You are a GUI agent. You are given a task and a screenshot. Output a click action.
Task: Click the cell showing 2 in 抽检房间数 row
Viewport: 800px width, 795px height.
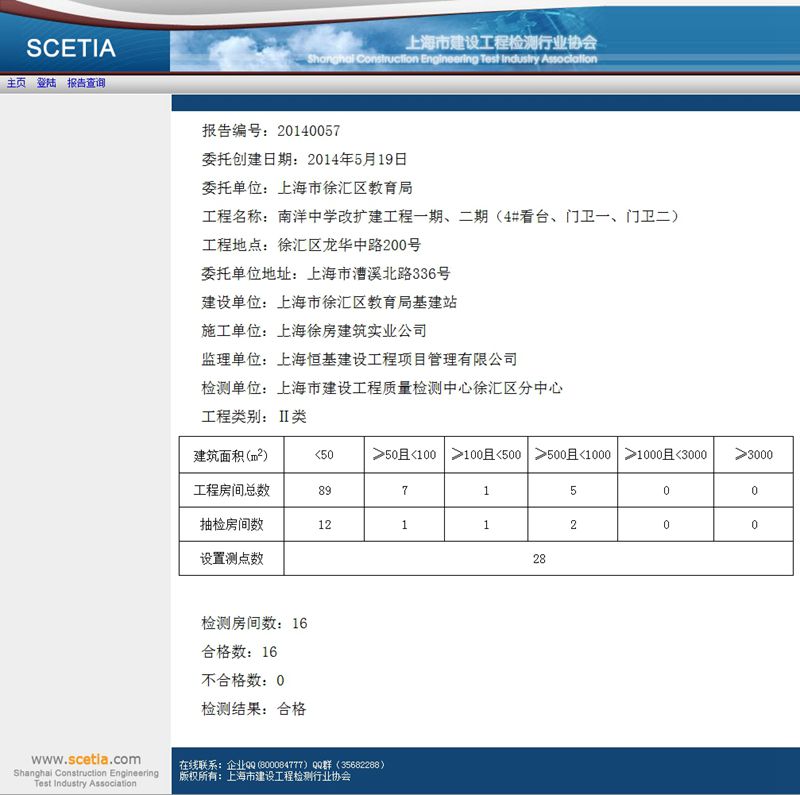coord(573,524)
